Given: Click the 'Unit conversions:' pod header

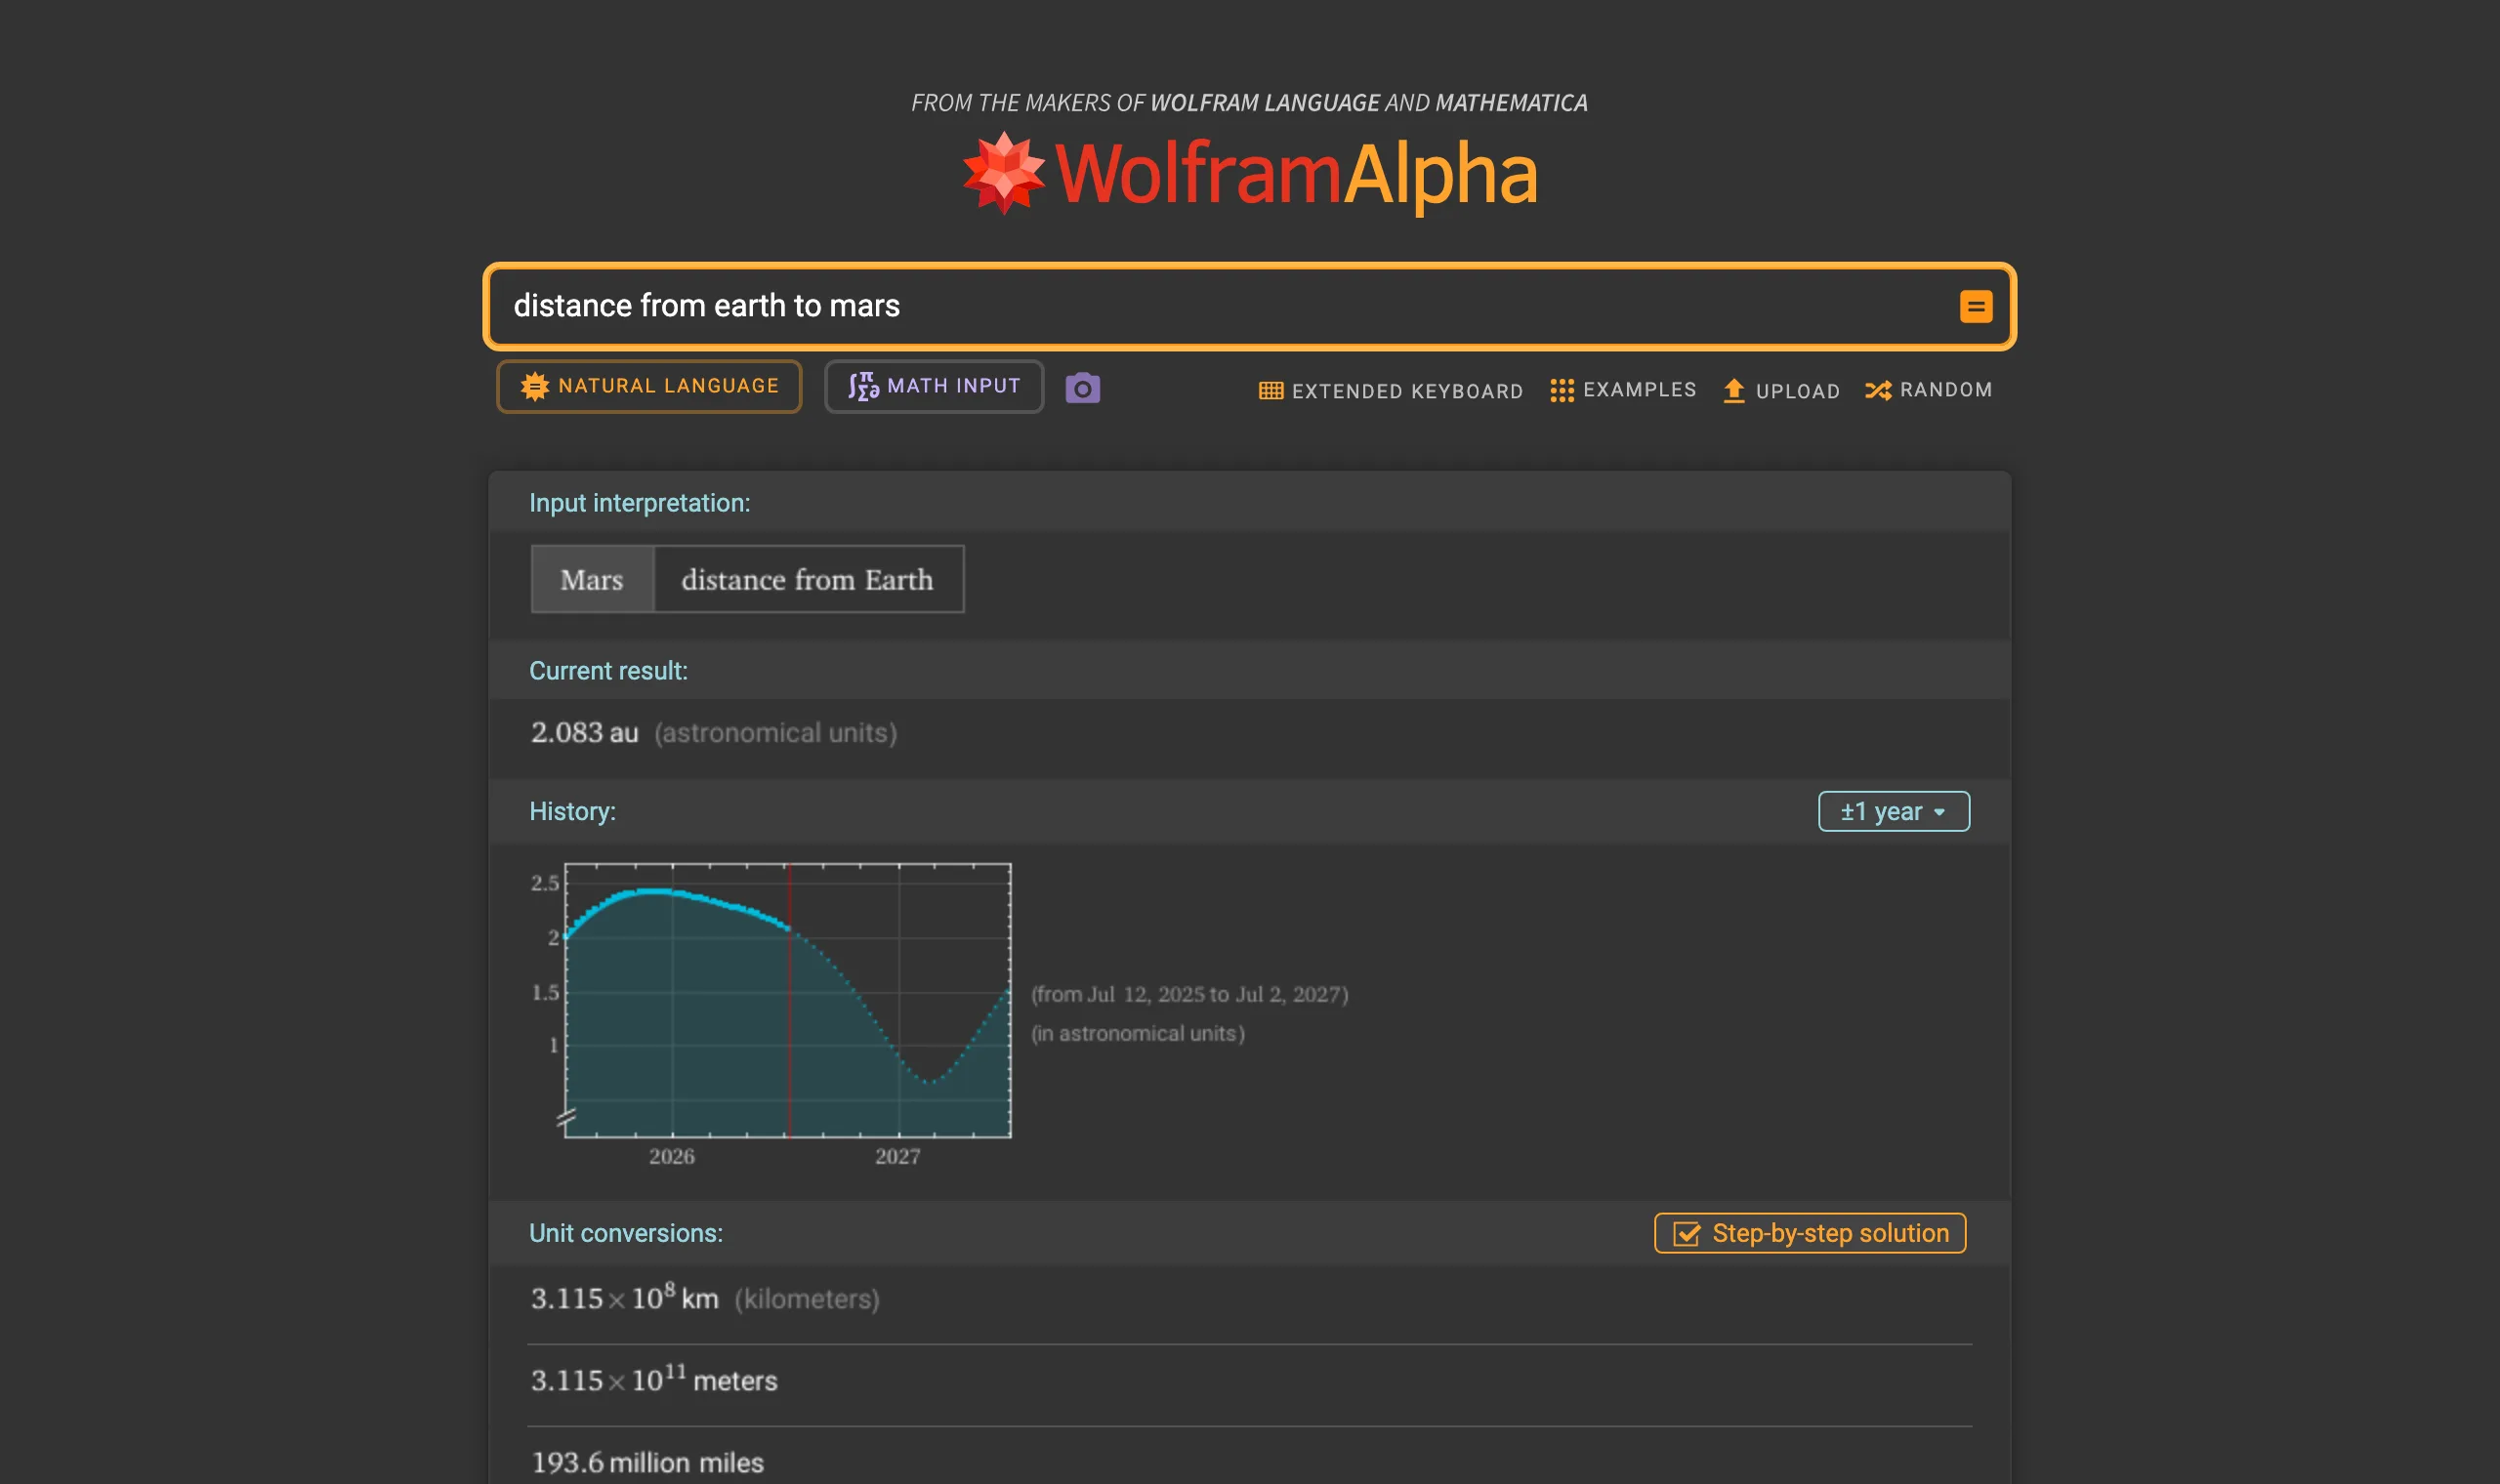Looking at the screenshot, I should tap(626, 1233).
